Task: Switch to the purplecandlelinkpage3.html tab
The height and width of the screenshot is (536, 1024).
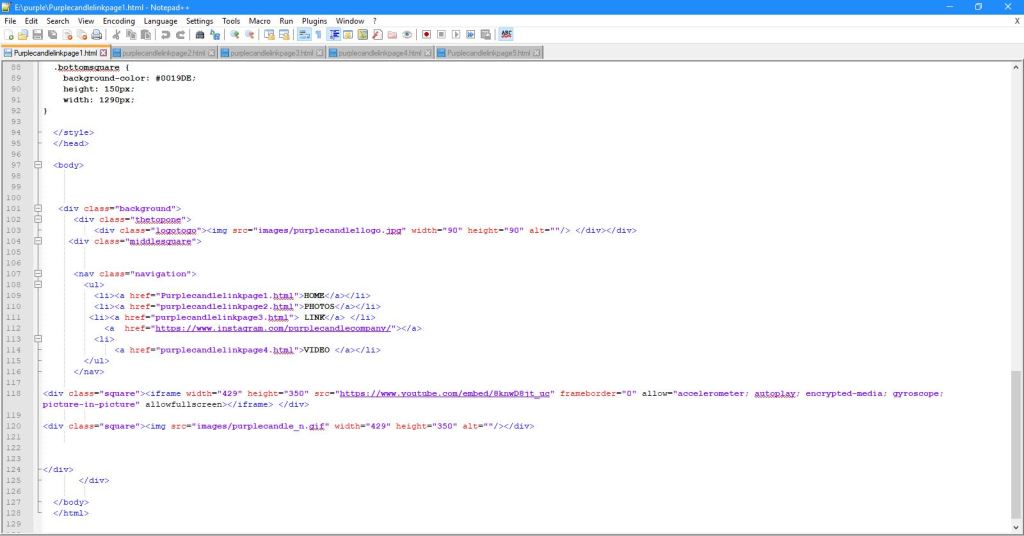Action: point(271,53)
